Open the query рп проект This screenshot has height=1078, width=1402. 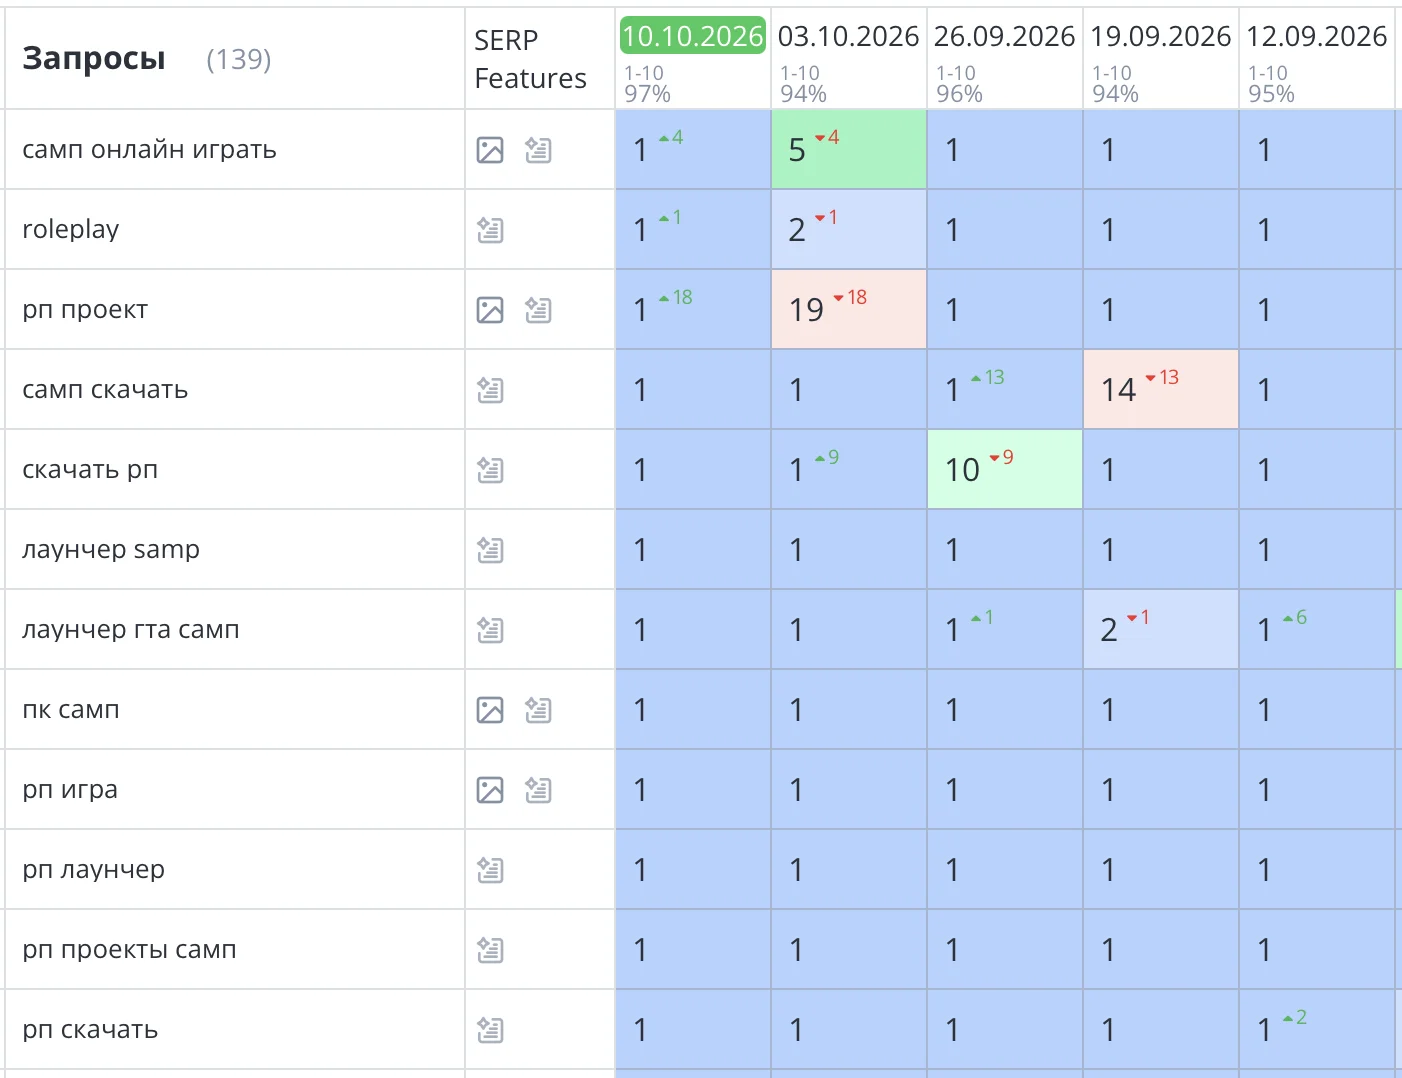pos(85,310)
